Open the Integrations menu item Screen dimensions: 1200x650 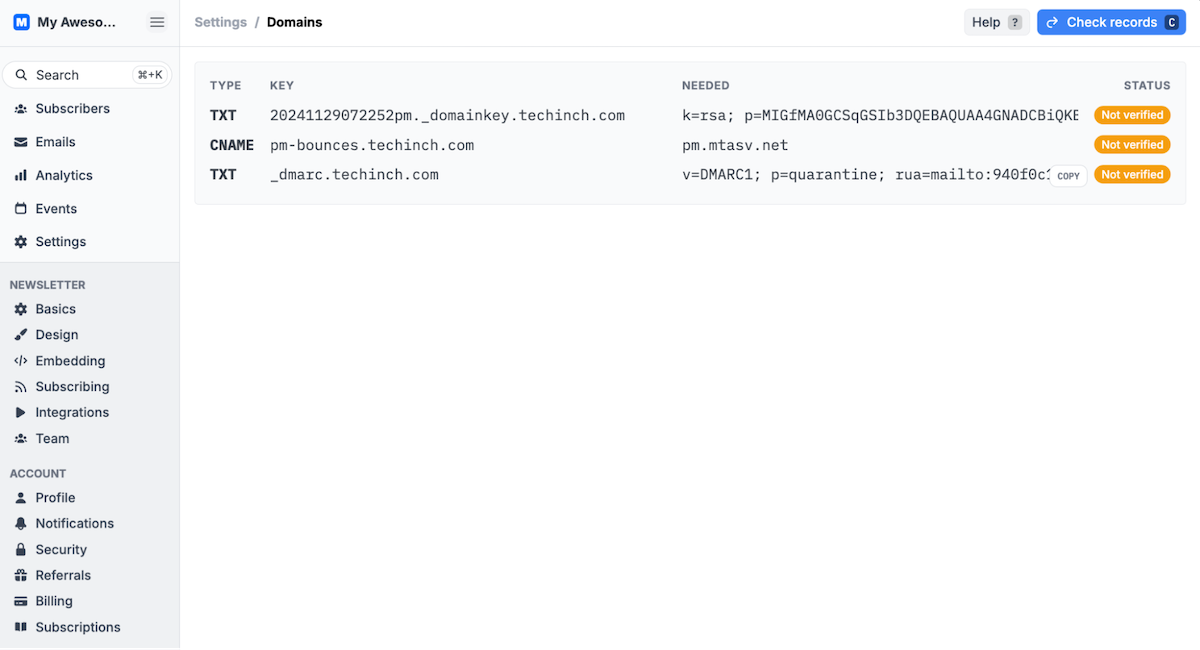point(72,412)
